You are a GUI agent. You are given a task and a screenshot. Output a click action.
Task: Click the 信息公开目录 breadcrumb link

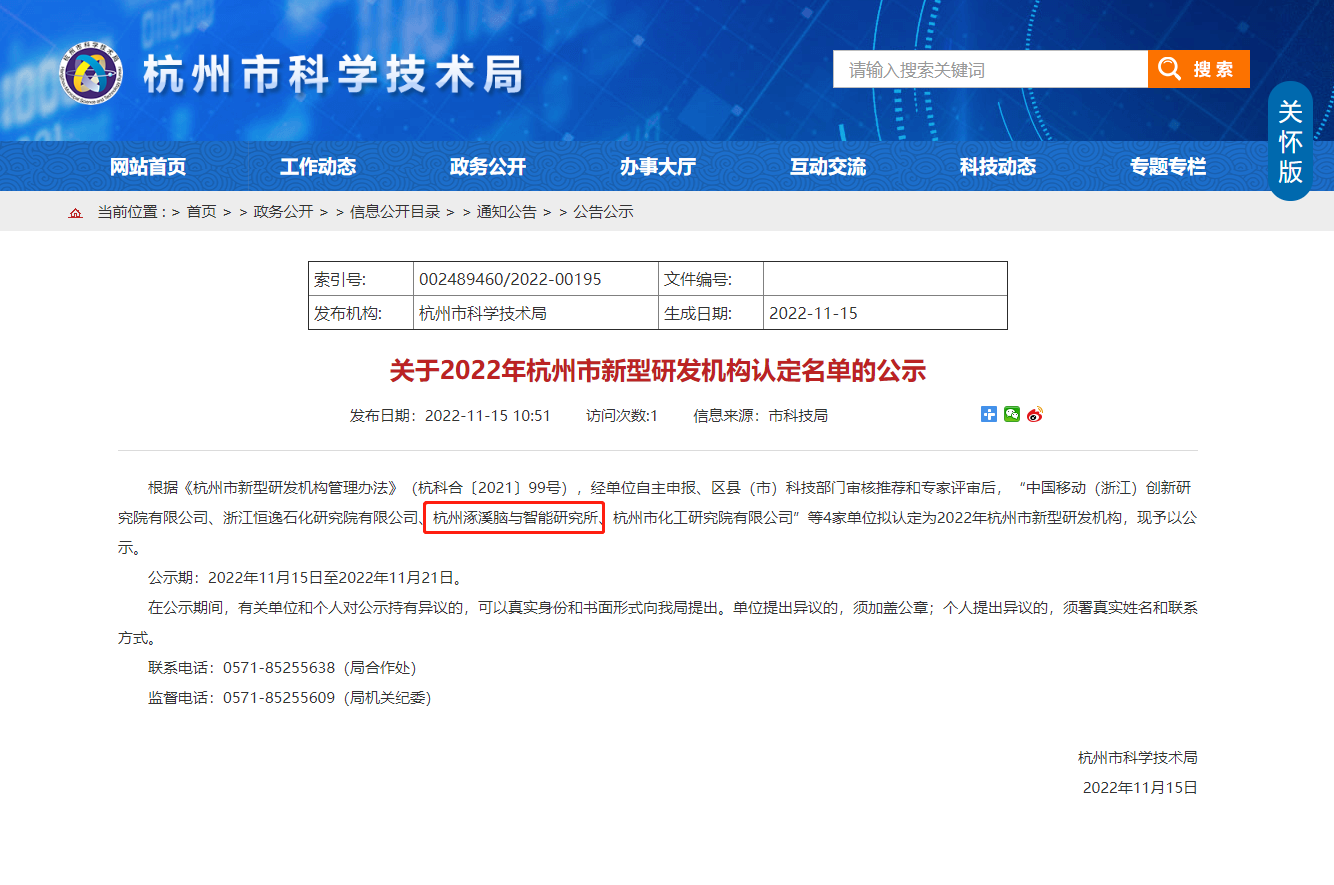click(395, 212)
